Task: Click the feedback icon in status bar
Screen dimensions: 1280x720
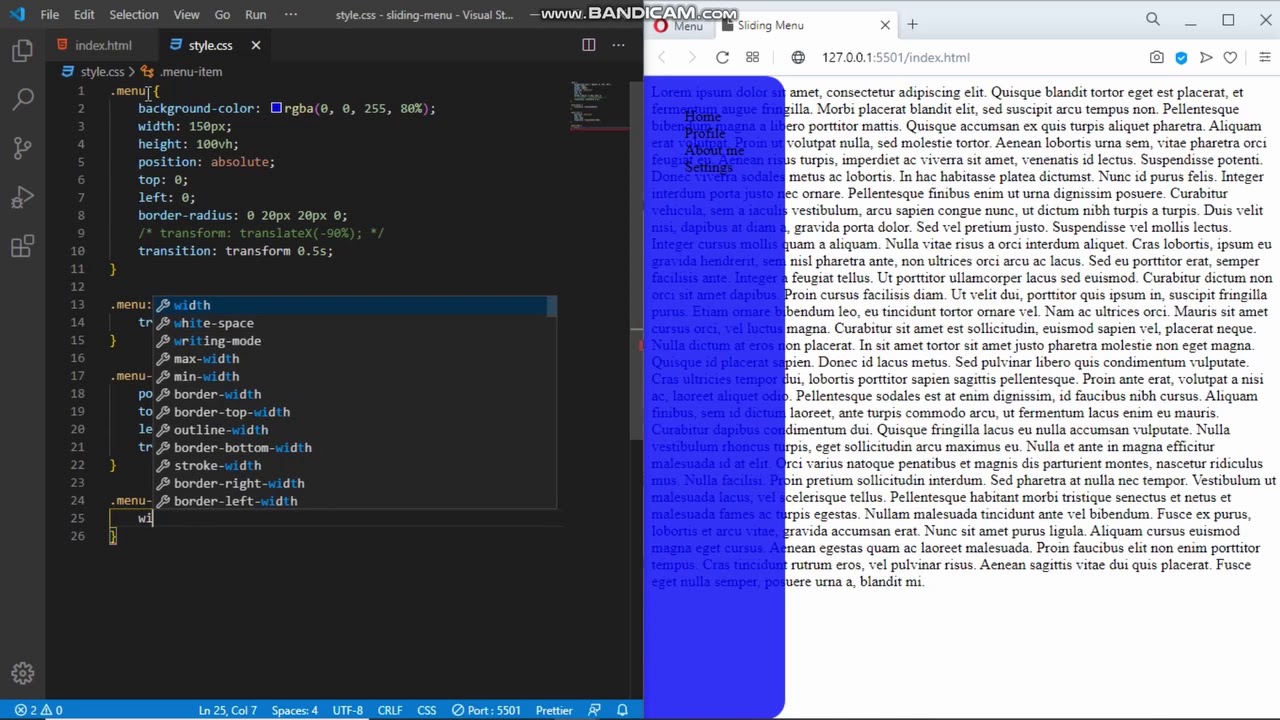Action: click(x=595, y=710)
